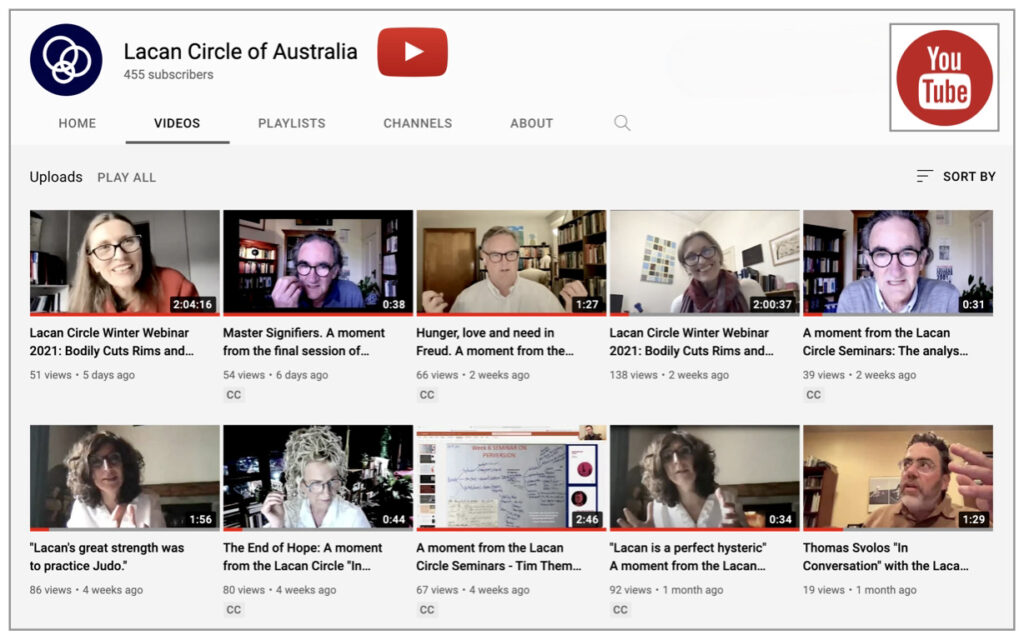Open the channel search magnifier icon
The height and width of the screenshot is (640, 1024).
pyautogui.click(x=622, y=123)
